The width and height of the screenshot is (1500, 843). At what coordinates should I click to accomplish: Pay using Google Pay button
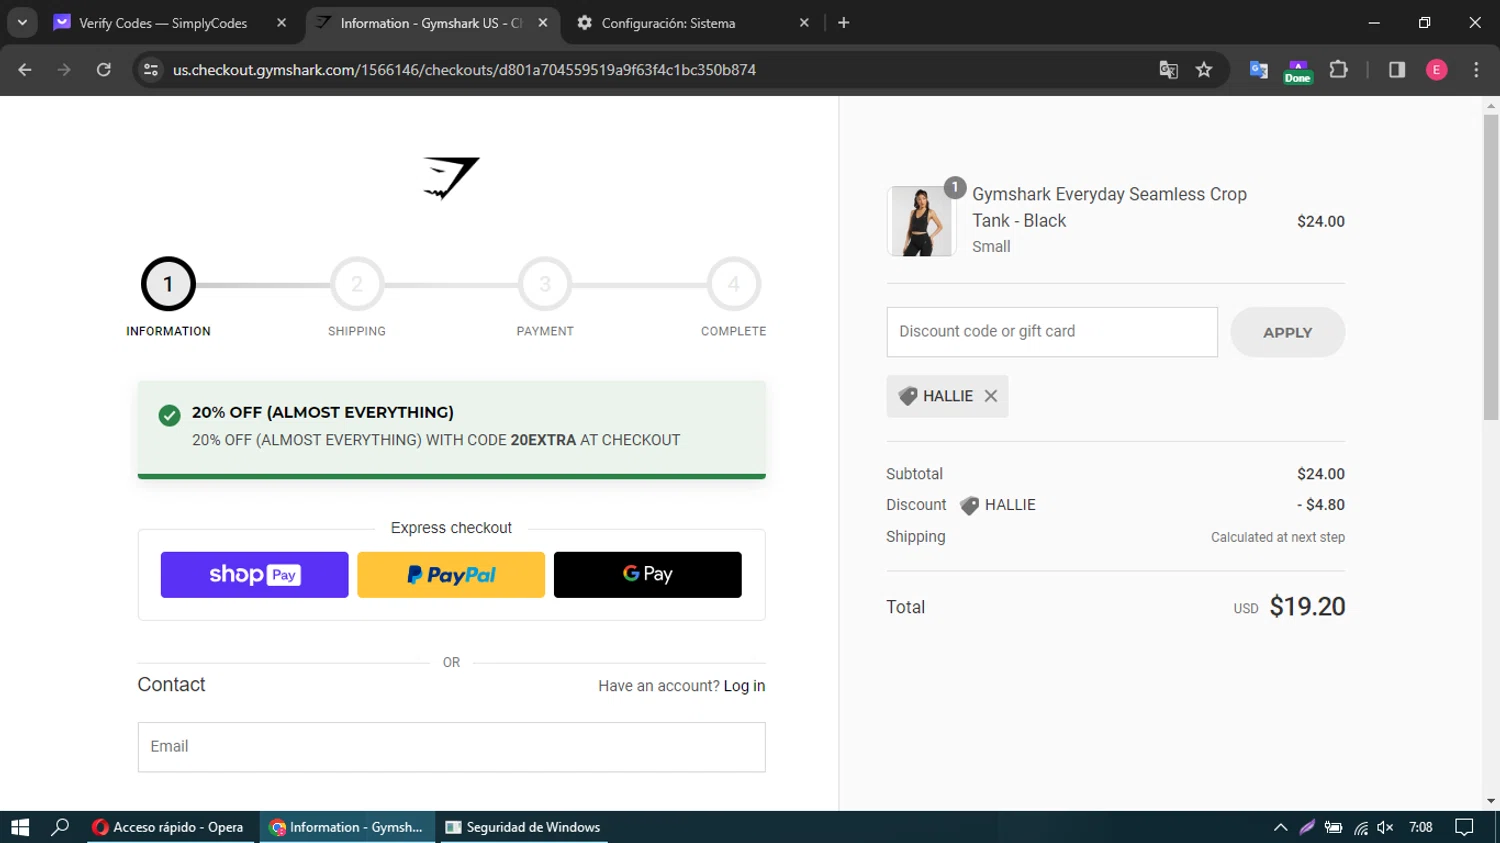648,575
